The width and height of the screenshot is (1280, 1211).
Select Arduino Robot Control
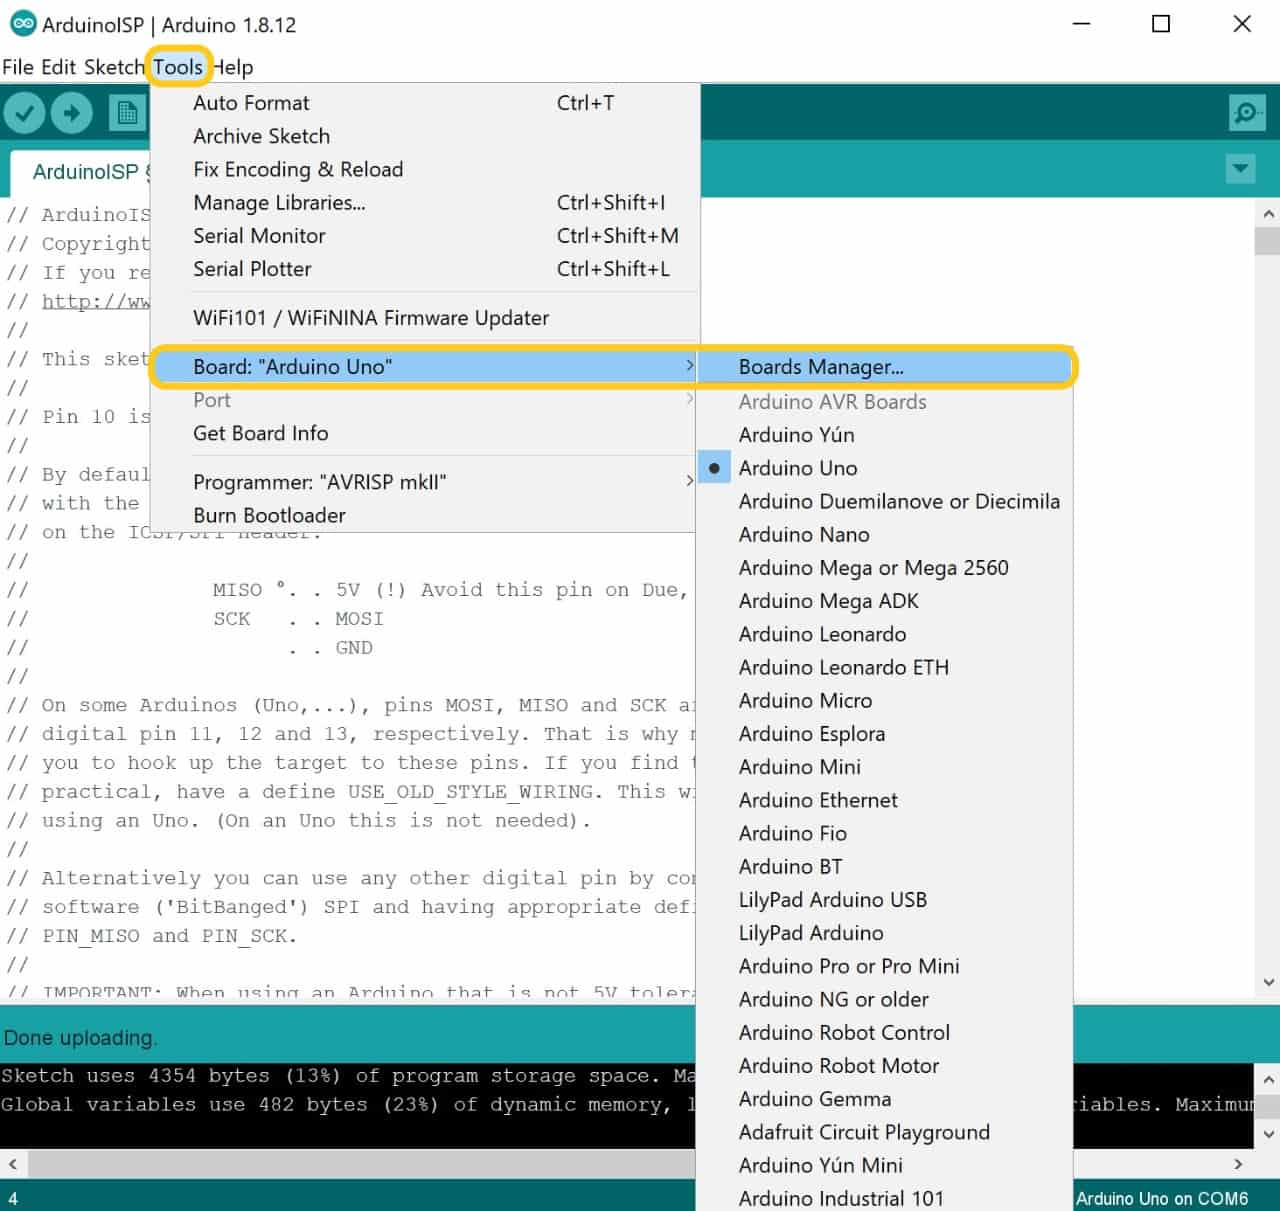(885, 1032)
